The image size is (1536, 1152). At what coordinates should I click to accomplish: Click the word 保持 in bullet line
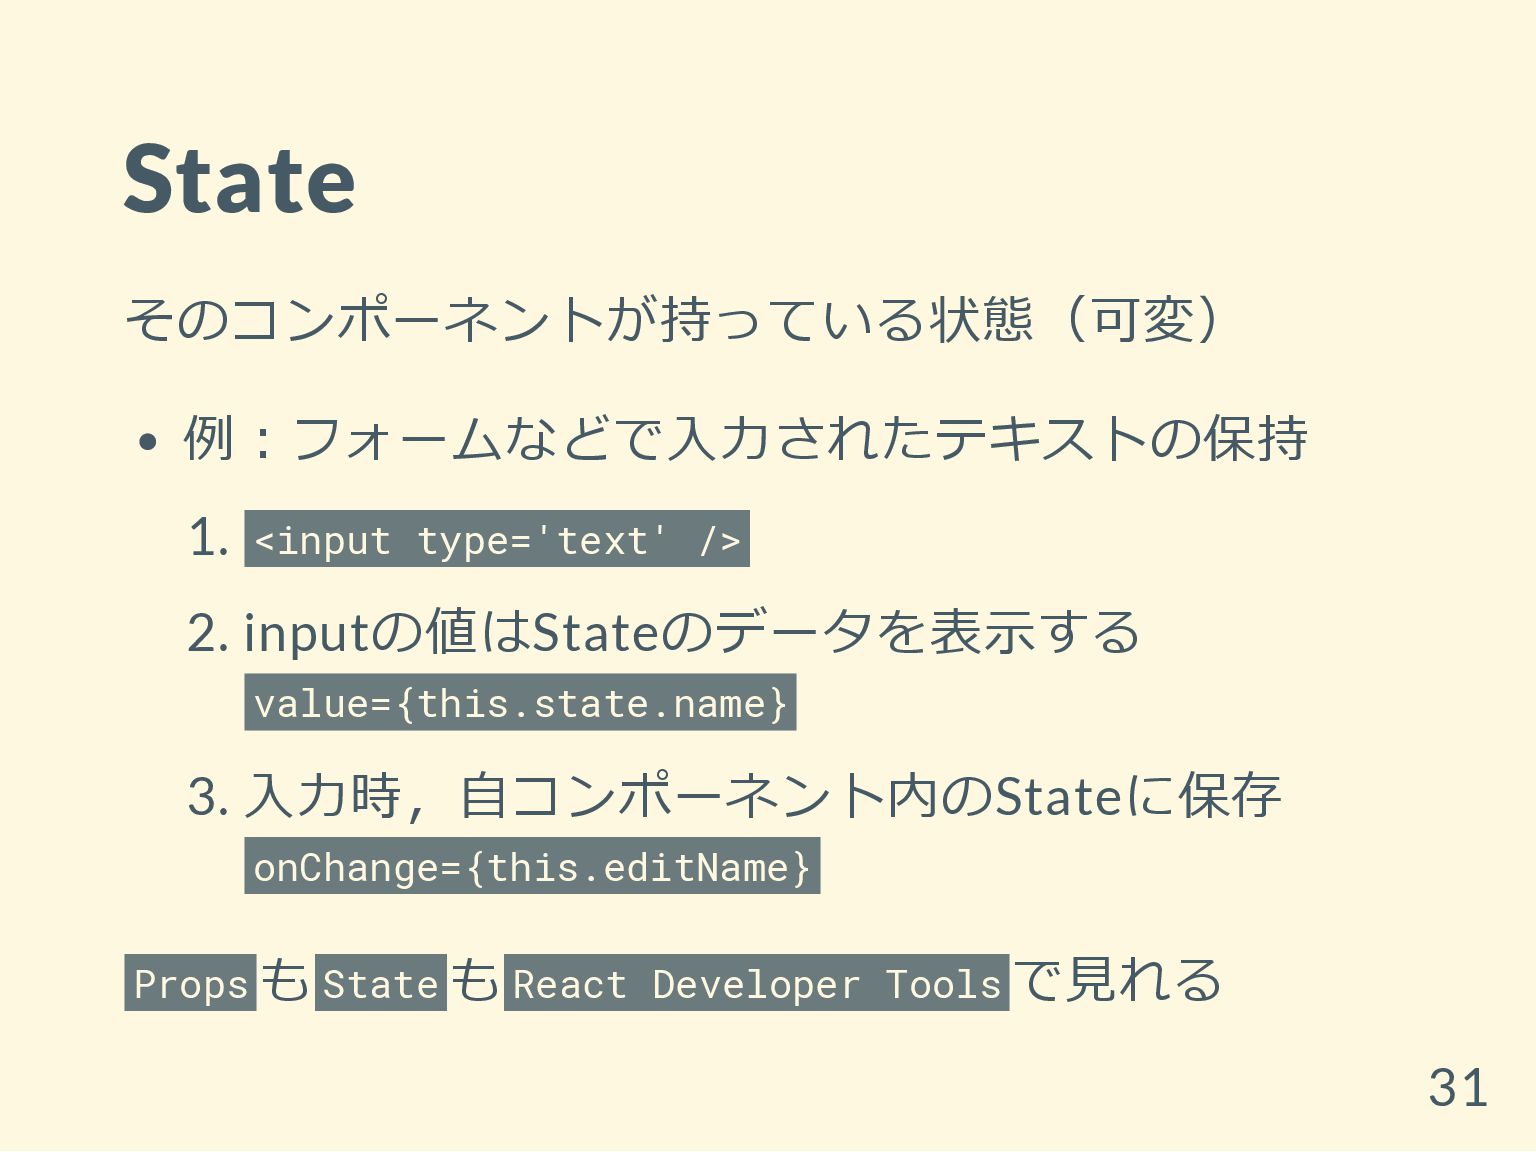click(1256, 438)
